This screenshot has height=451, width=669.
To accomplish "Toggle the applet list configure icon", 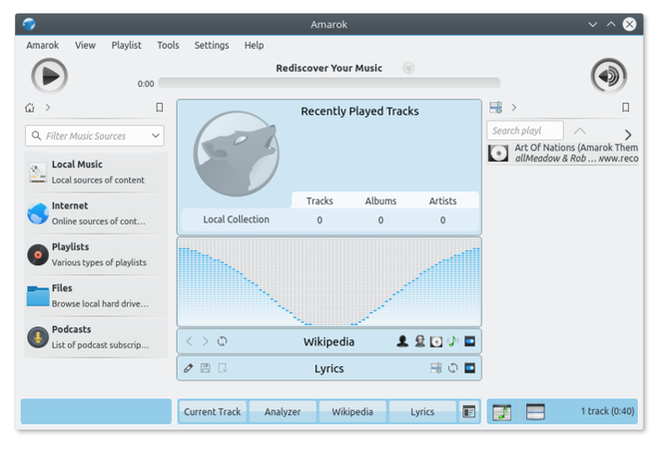I will pyautogui.click(x=469, y=412).
